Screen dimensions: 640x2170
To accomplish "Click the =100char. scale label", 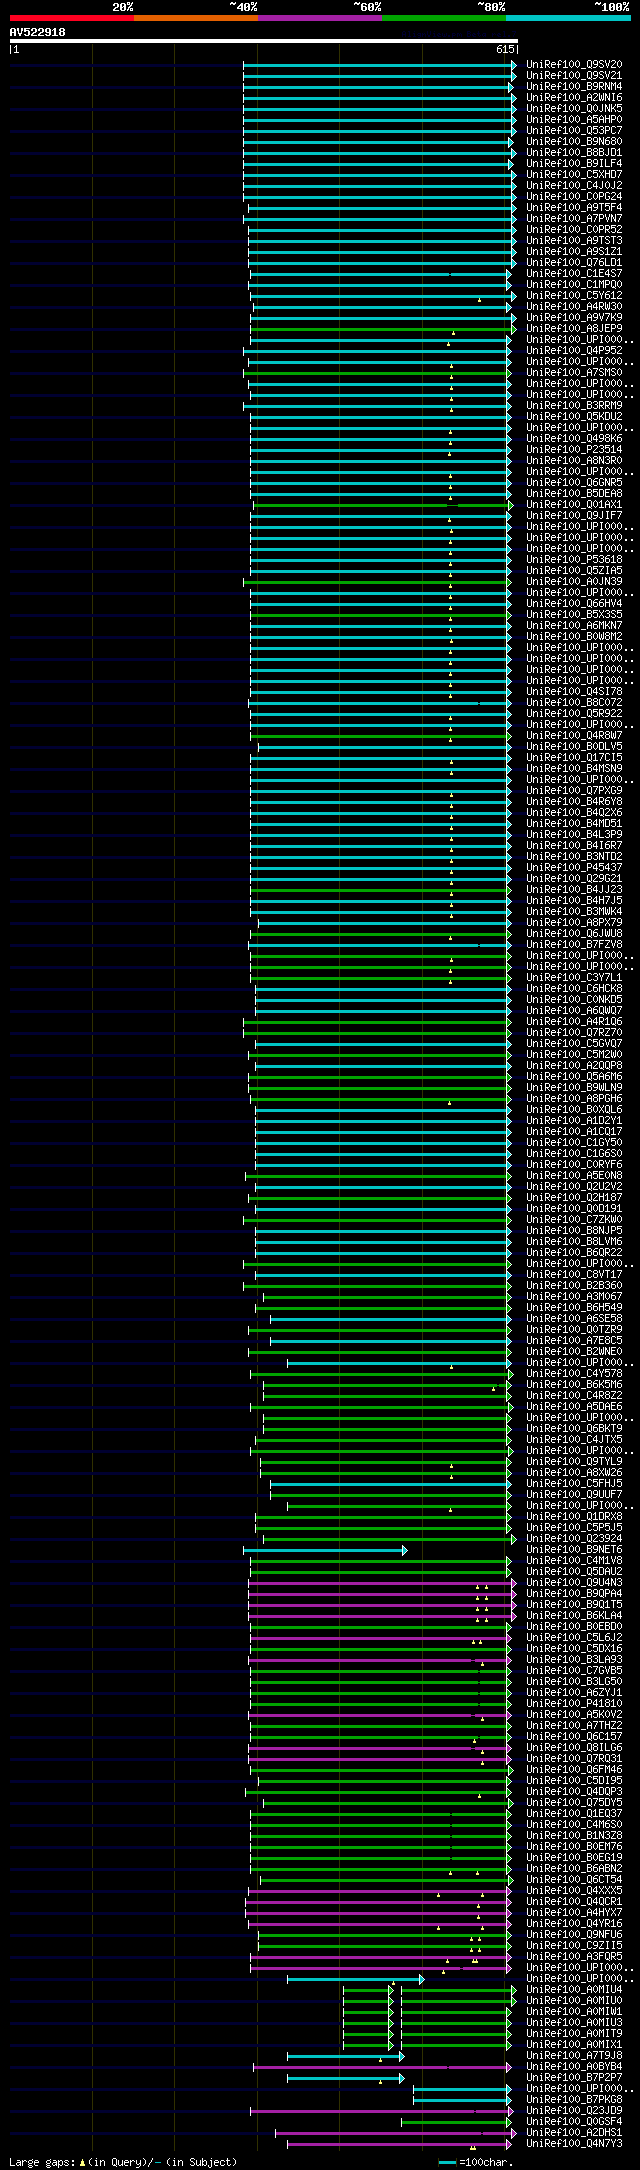I will (486, 2162).
